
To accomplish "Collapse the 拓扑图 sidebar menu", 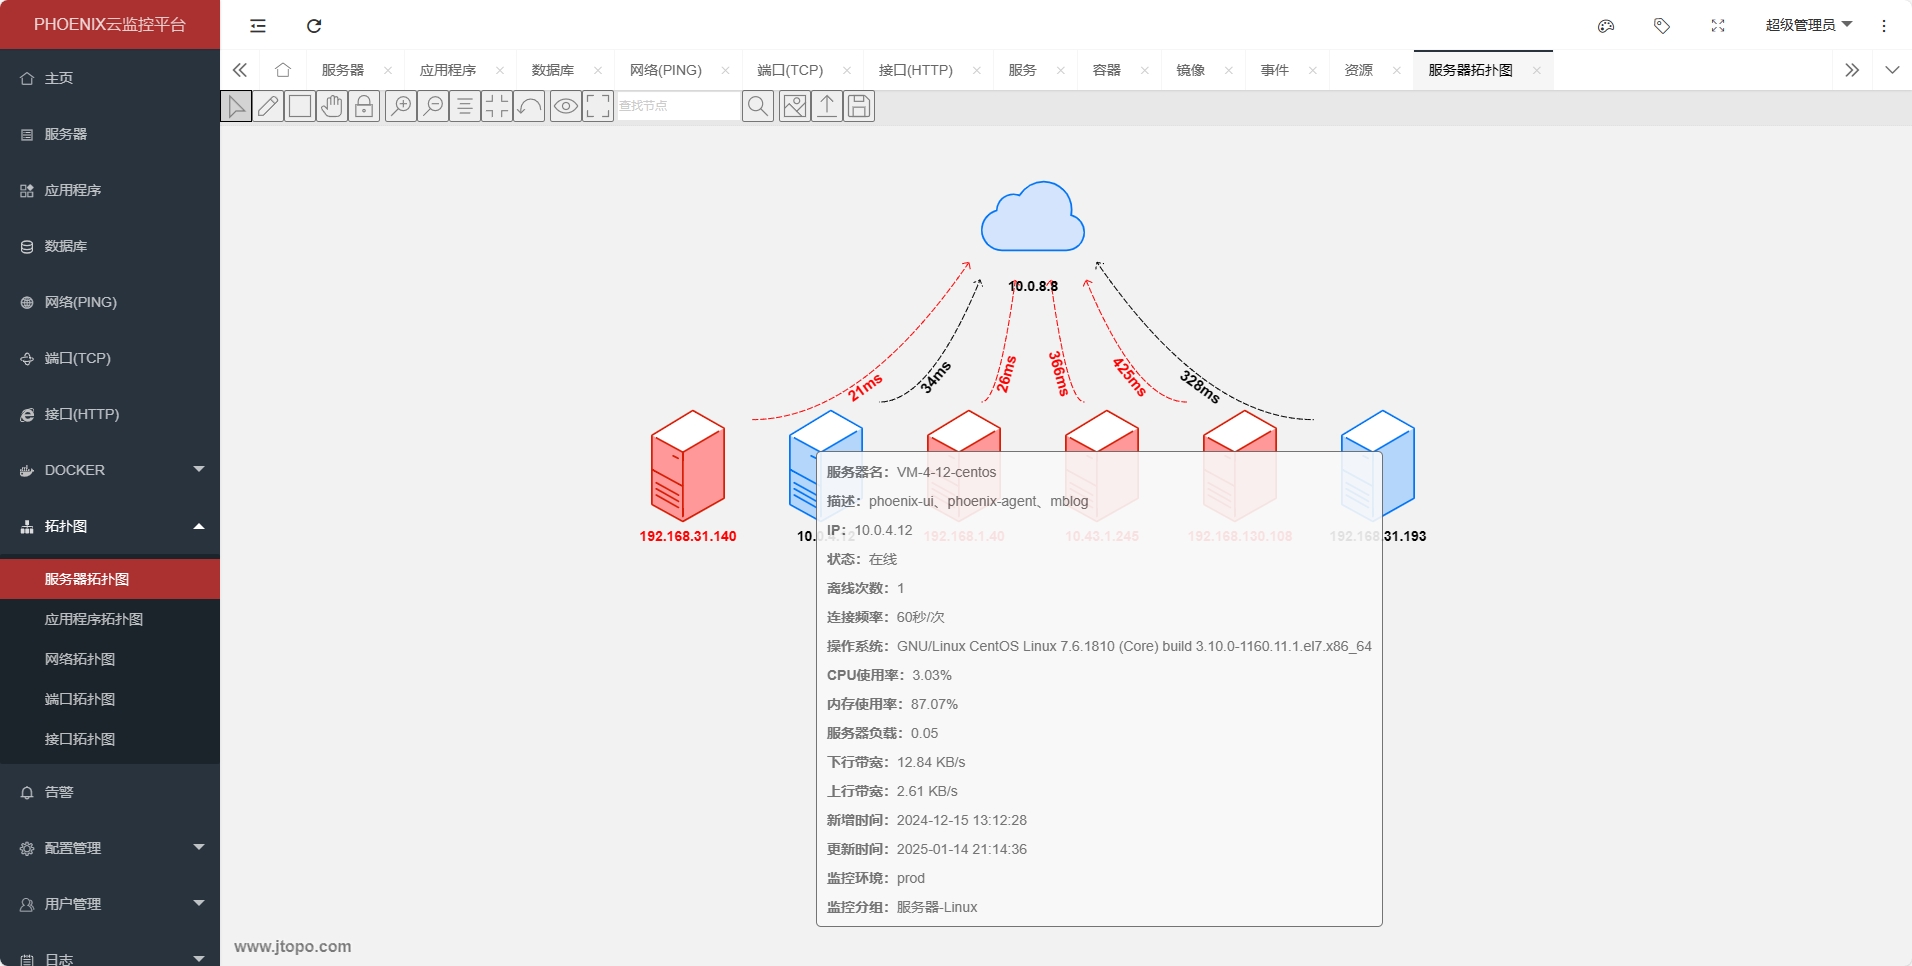I will coord(110,526).
